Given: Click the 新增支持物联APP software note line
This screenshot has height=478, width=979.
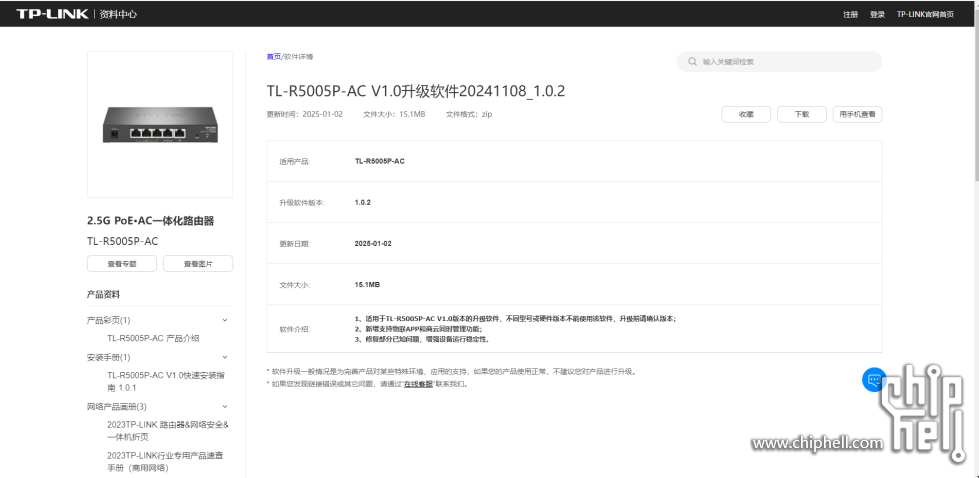Looking at the screenshot, I should [418, 329].
